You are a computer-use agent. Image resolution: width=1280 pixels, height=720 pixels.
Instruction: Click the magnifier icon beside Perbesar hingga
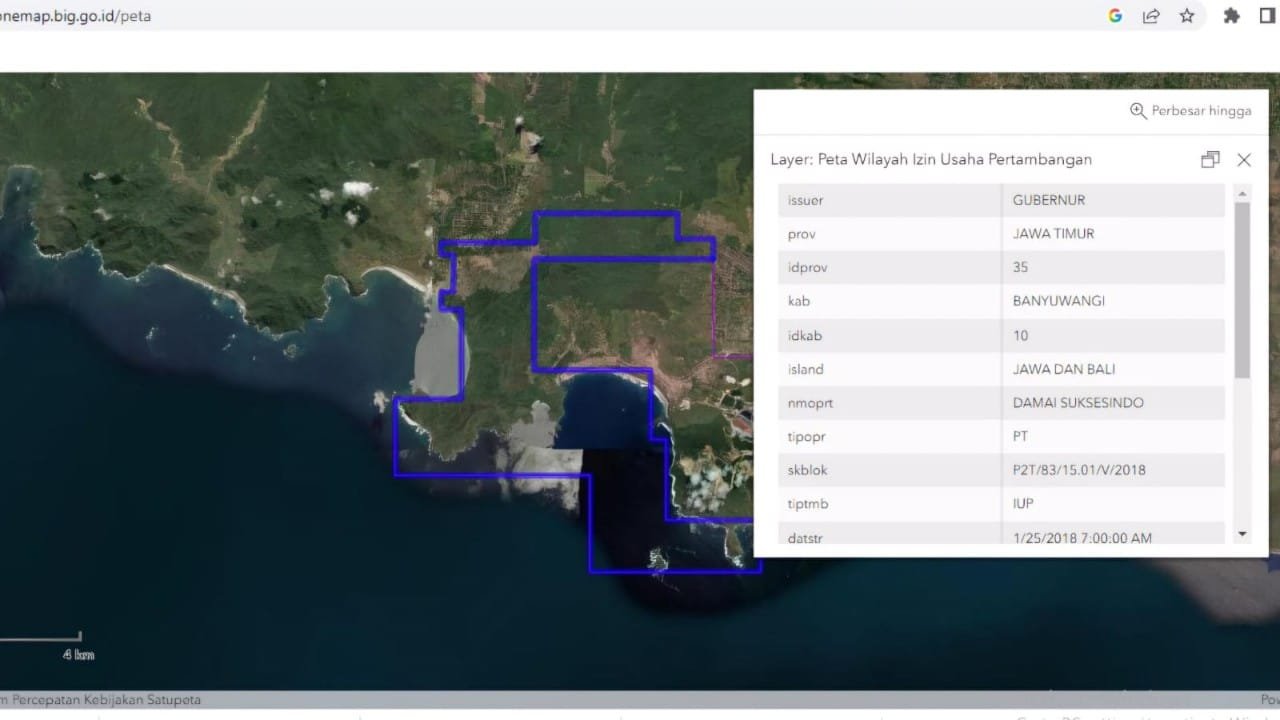1138,111
